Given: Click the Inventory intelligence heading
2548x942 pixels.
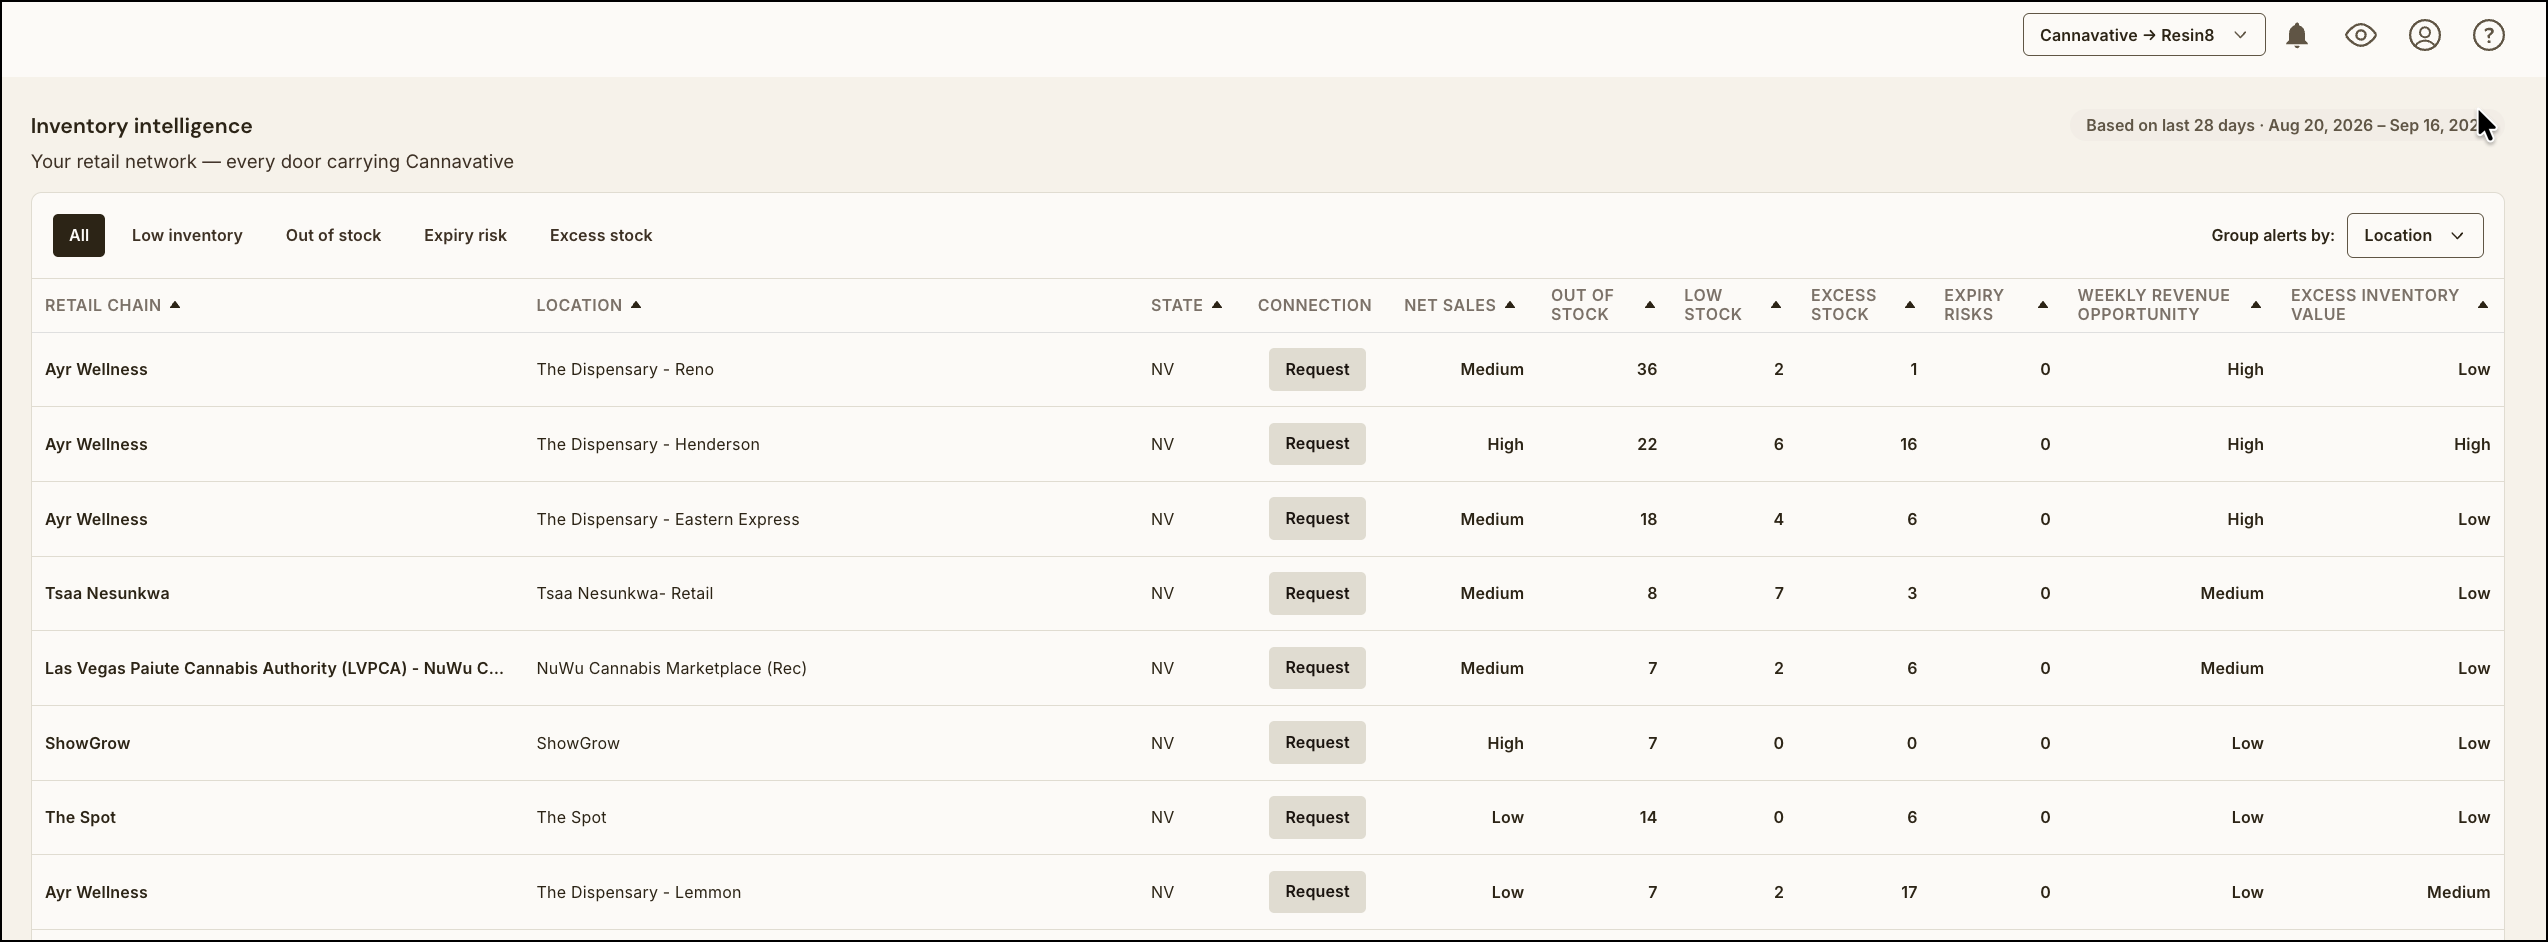Looking at the screenshot, I should click(141, 126).
